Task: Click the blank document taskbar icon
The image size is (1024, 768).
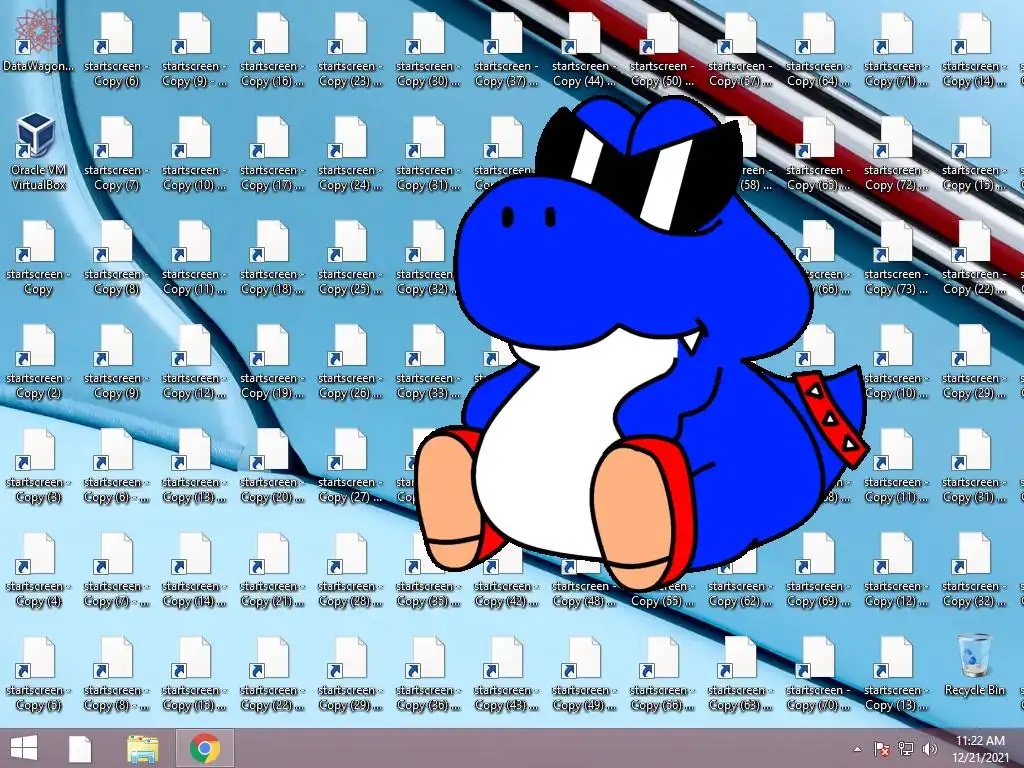Action: [x=80, y=748]
